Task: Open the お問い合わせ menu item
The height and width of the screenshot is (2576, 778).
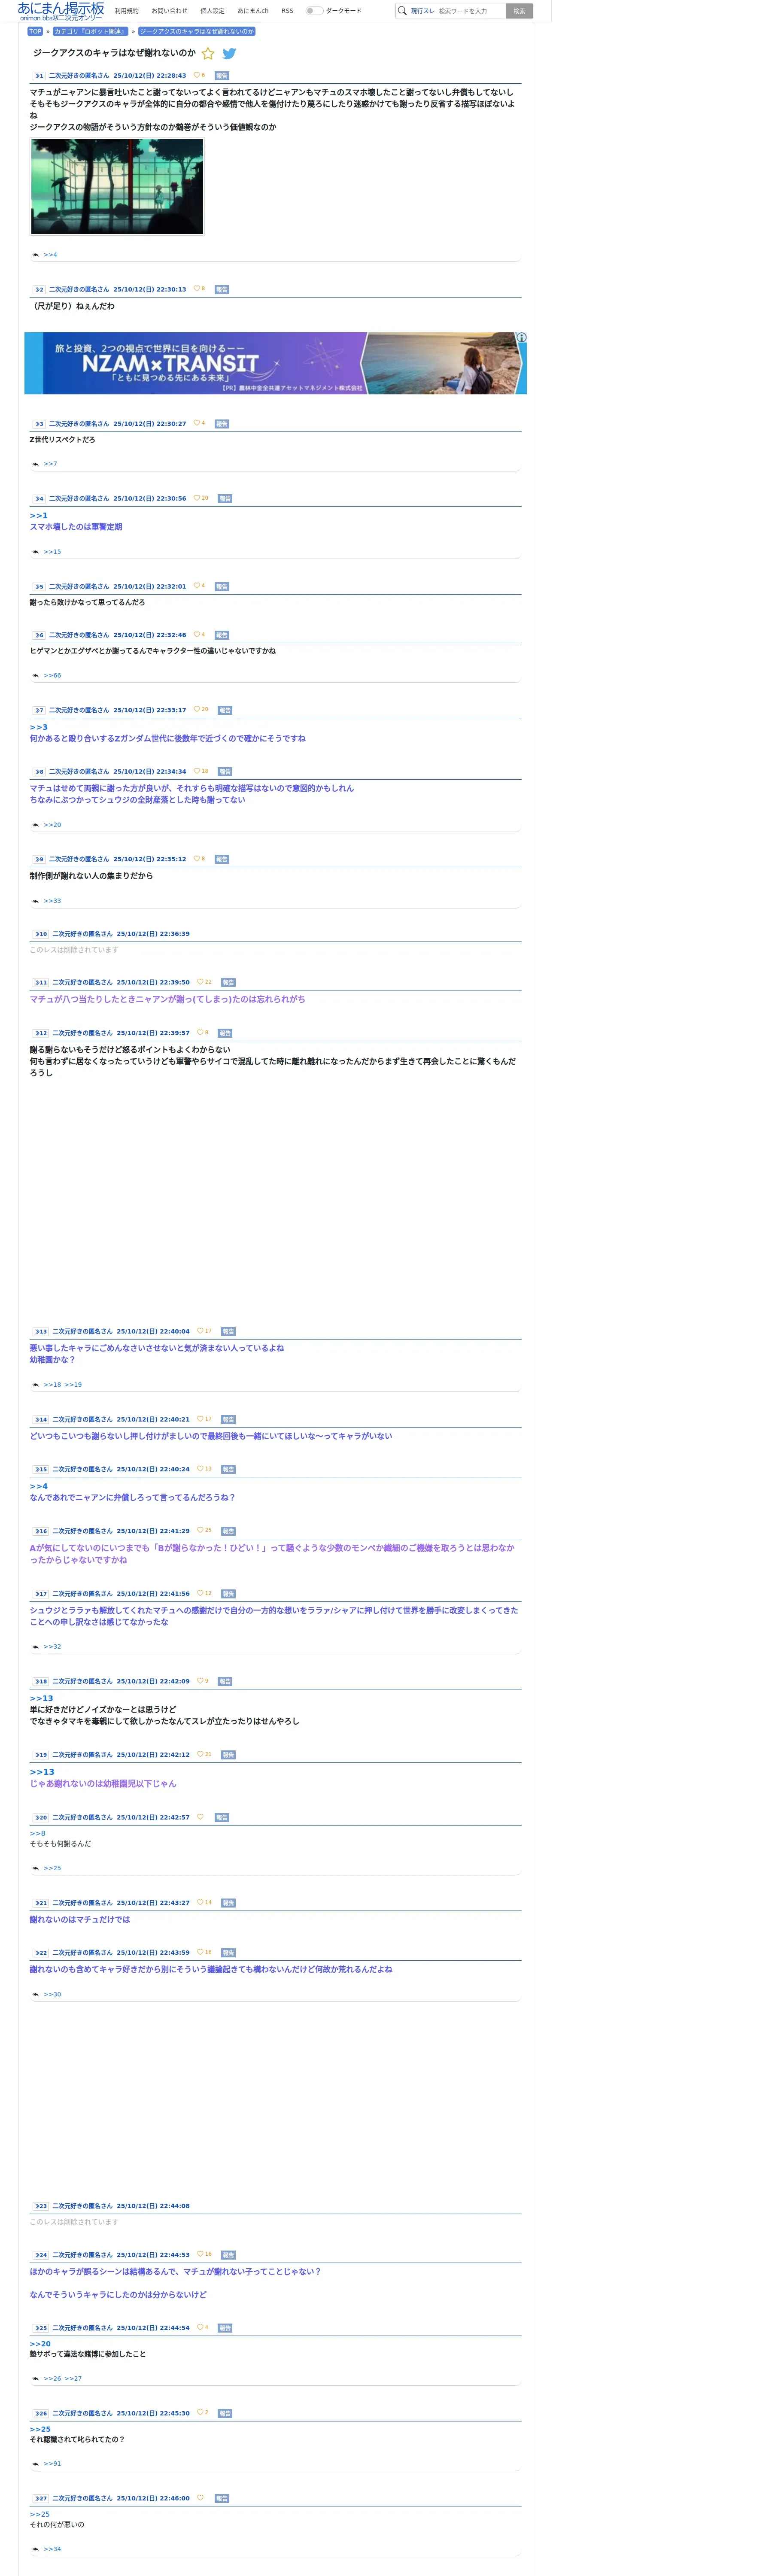Action: pyautogui.click(x=169, y=11)
